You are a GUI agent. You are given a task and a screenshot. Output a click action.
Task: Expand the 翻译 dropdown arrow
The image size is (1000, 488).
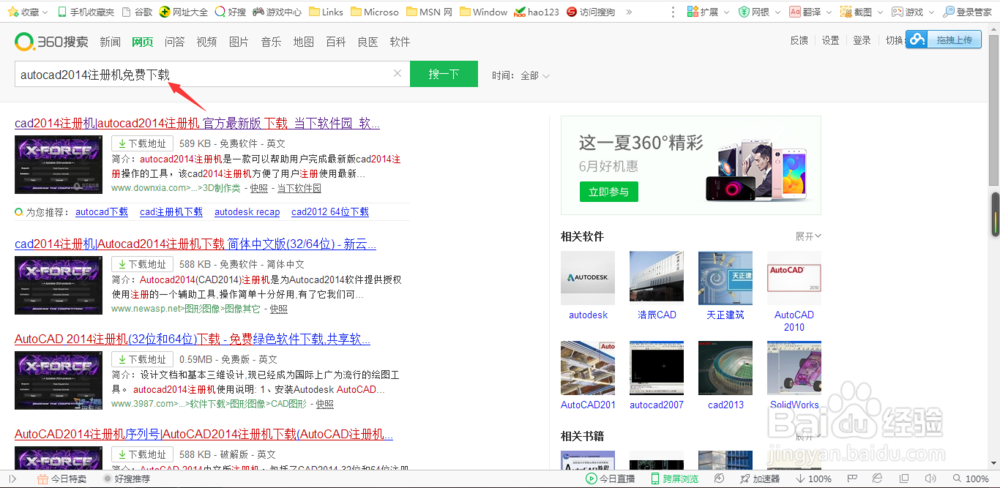(x=828, y=12)
